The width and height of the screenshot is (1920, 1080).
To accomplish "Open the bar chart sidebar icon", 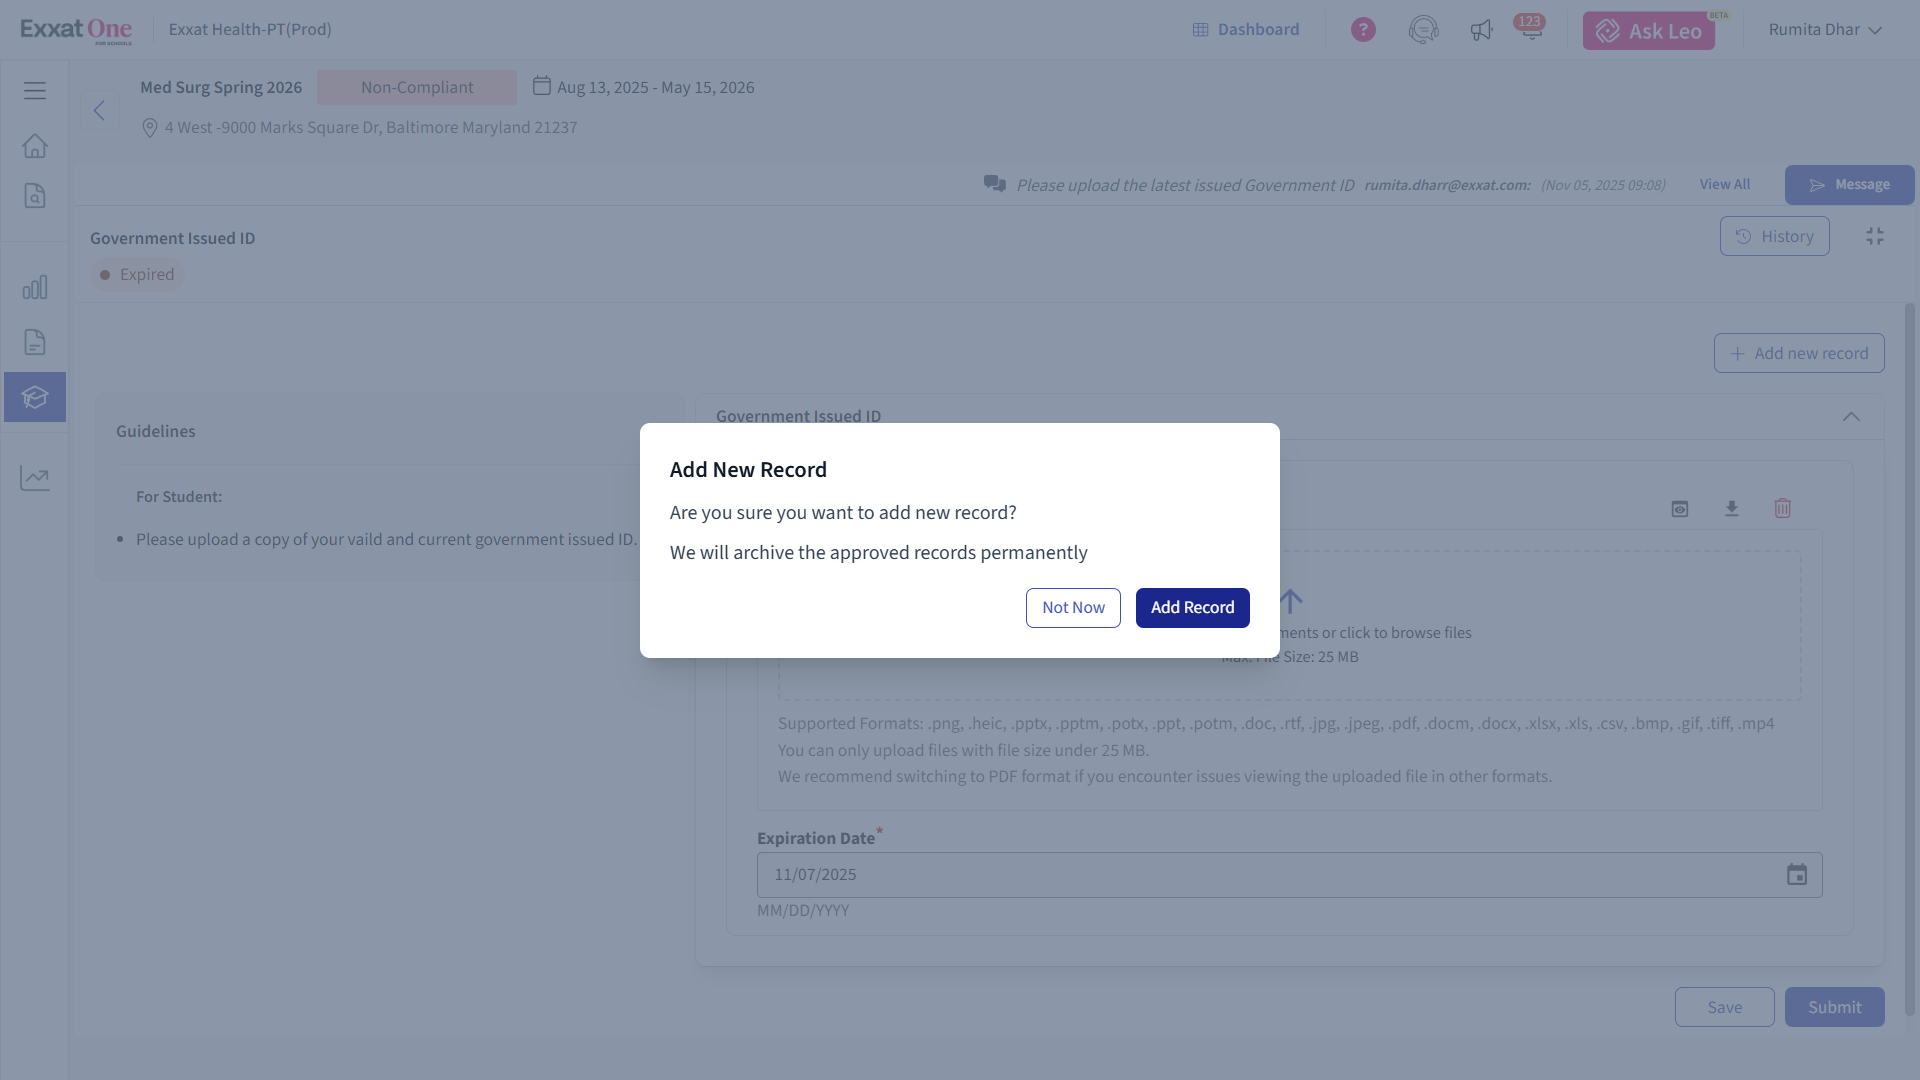I will pos(35,288).
